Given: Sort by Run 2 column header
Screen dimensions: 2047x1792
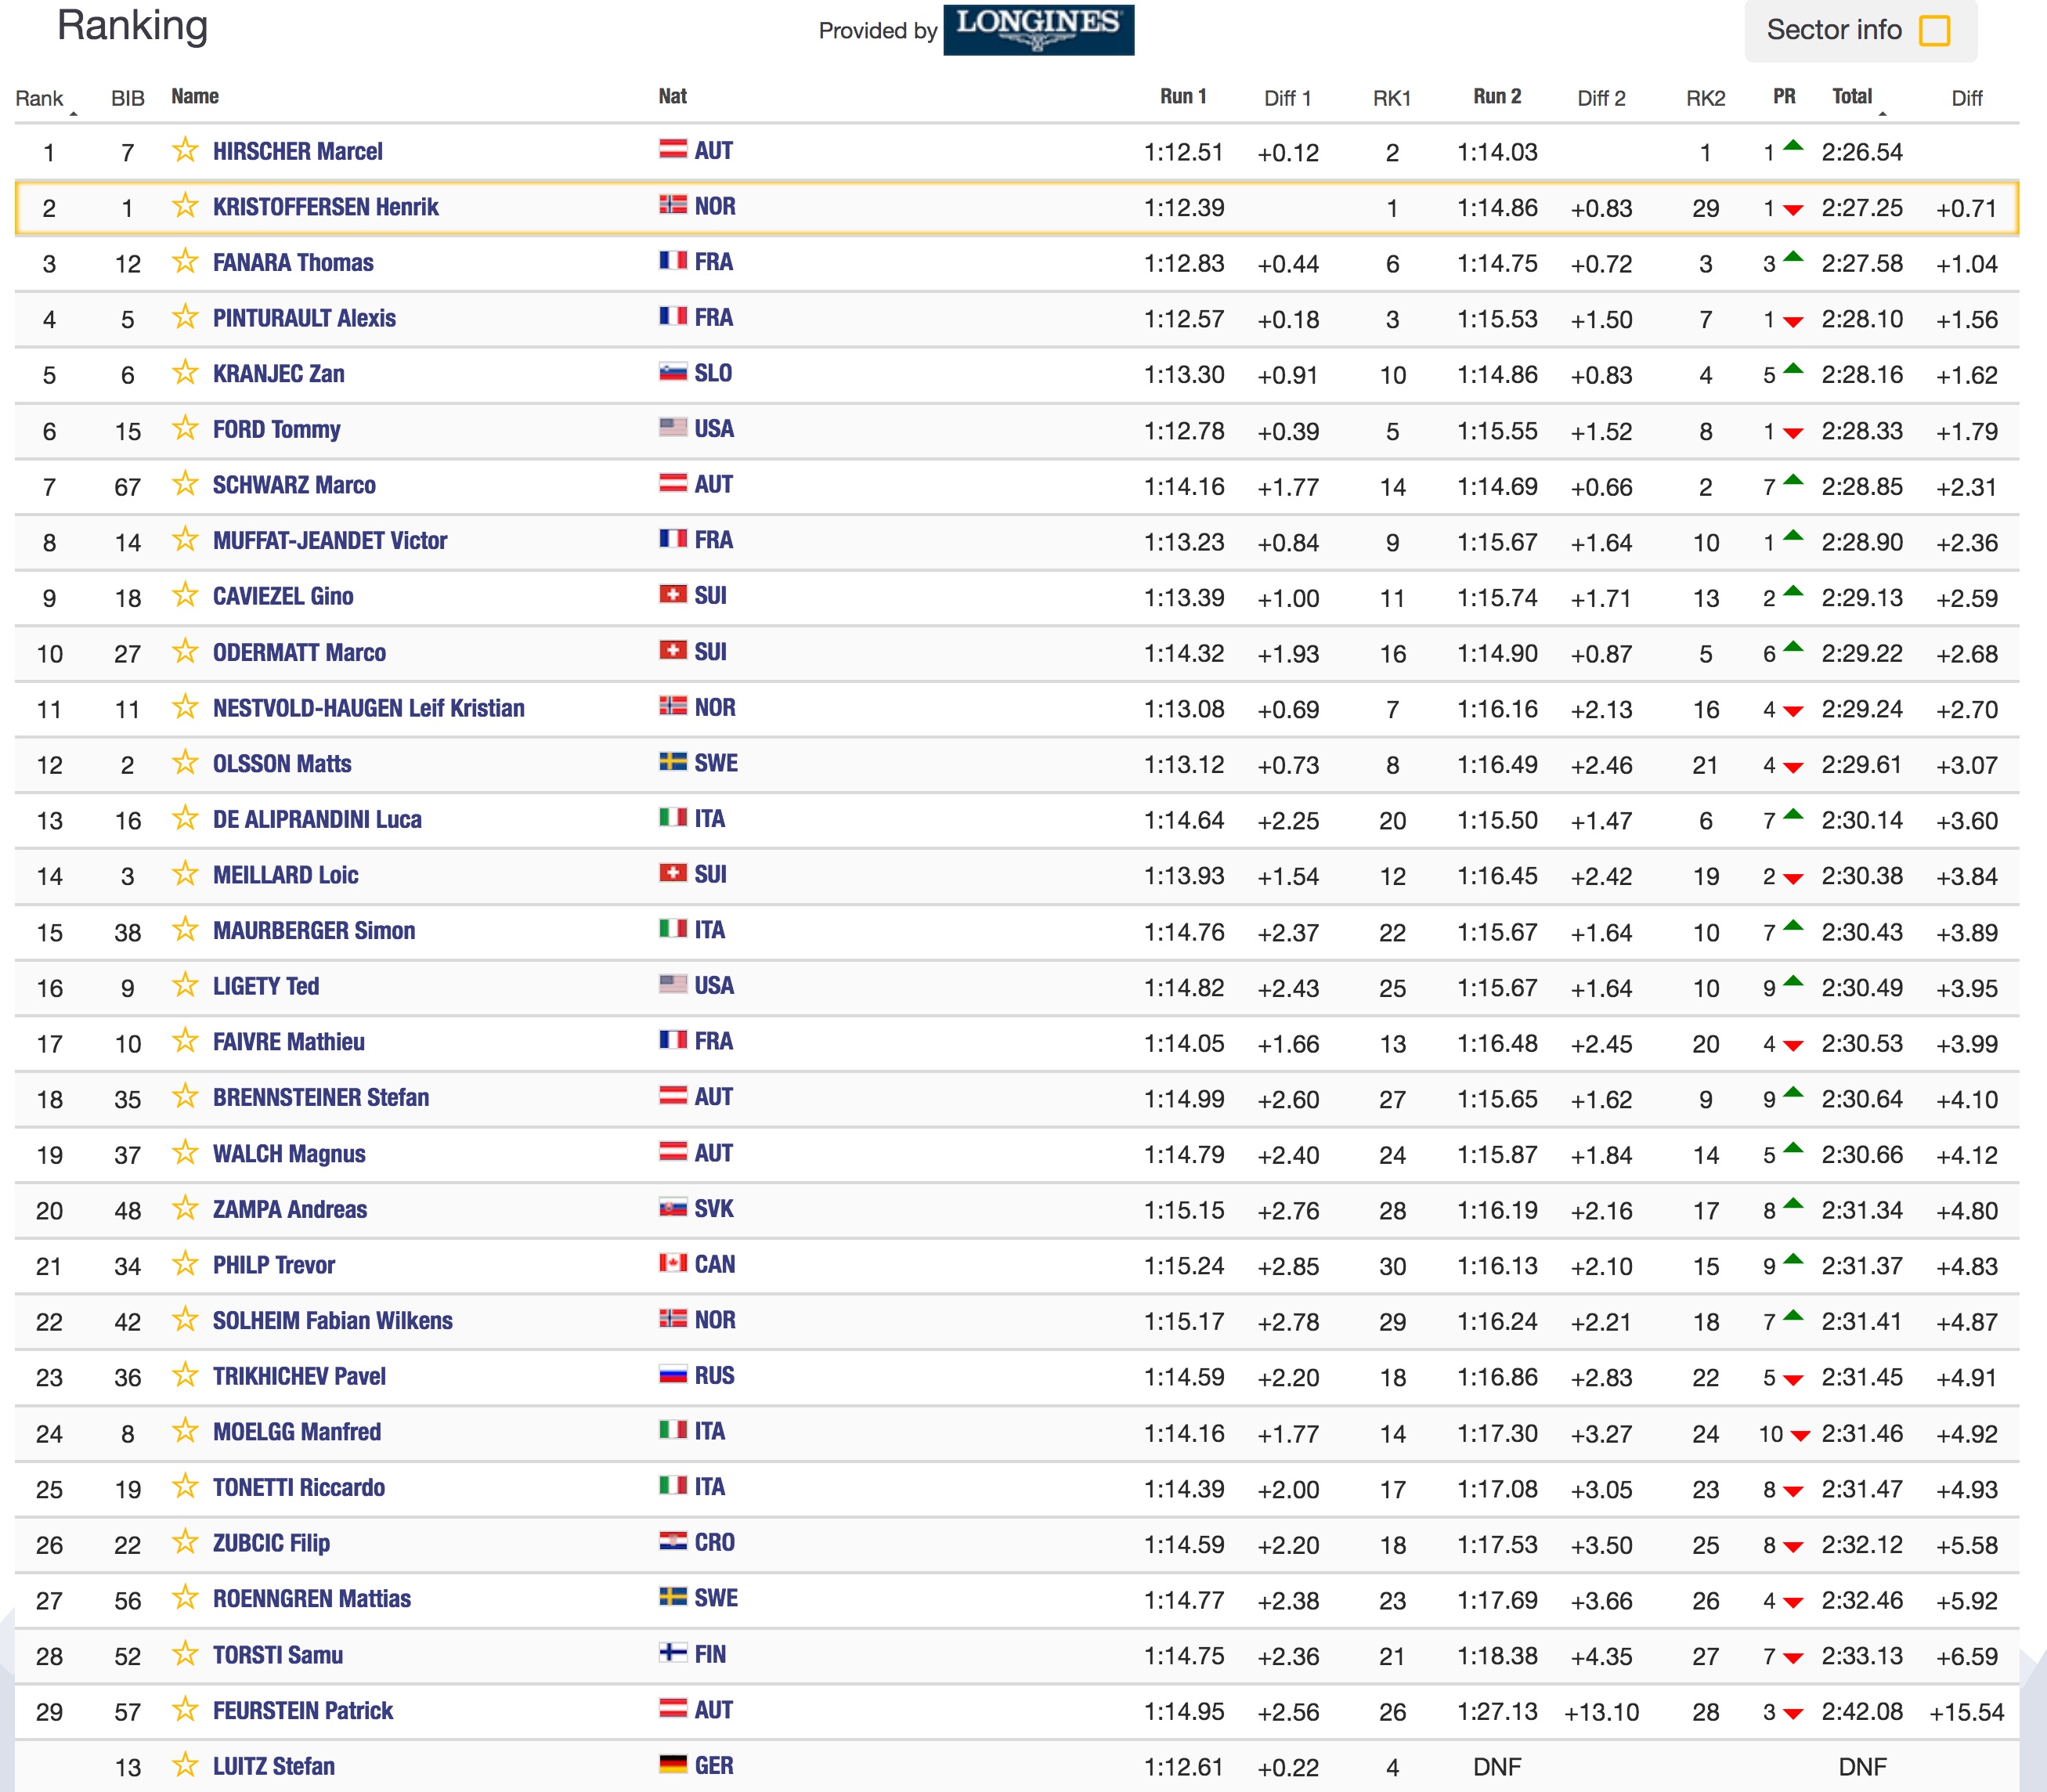Looking at the screenshot, I should [1497, 96].
